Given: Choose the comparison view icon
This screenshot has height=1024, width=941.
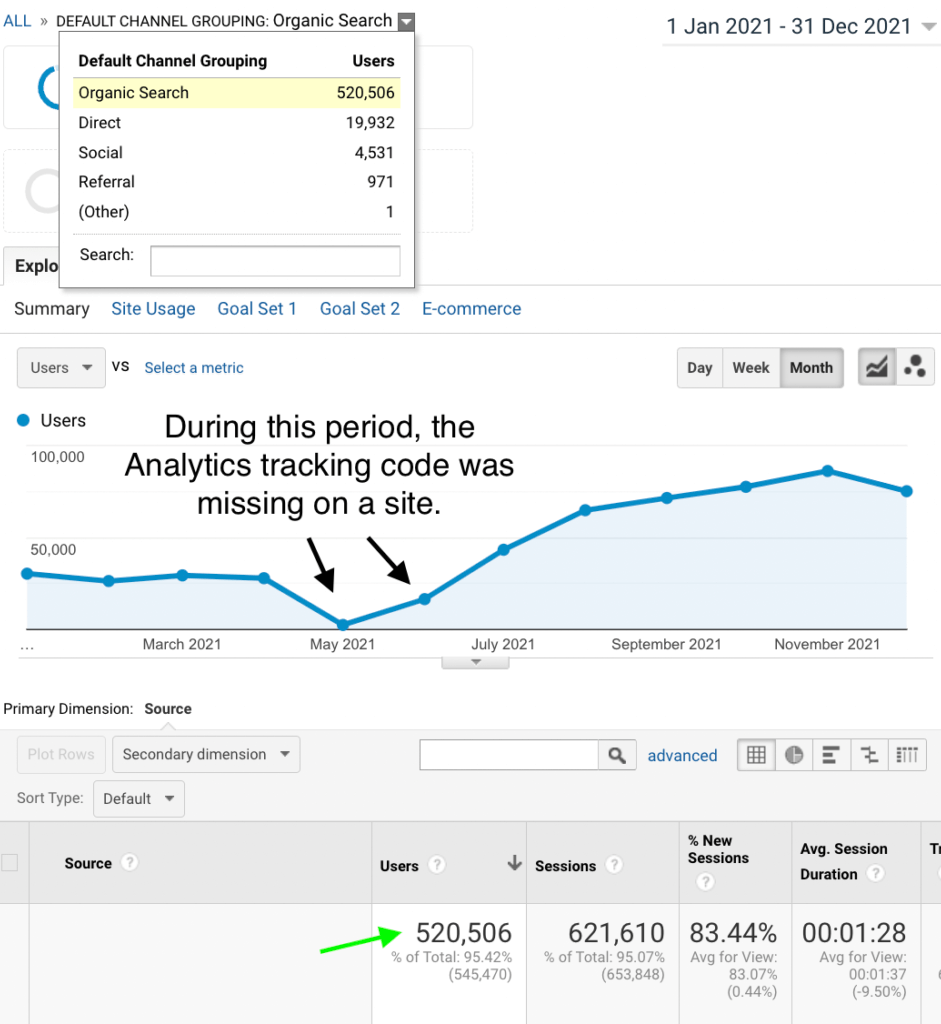Looking at the screenshot, I should coord(869,755).
